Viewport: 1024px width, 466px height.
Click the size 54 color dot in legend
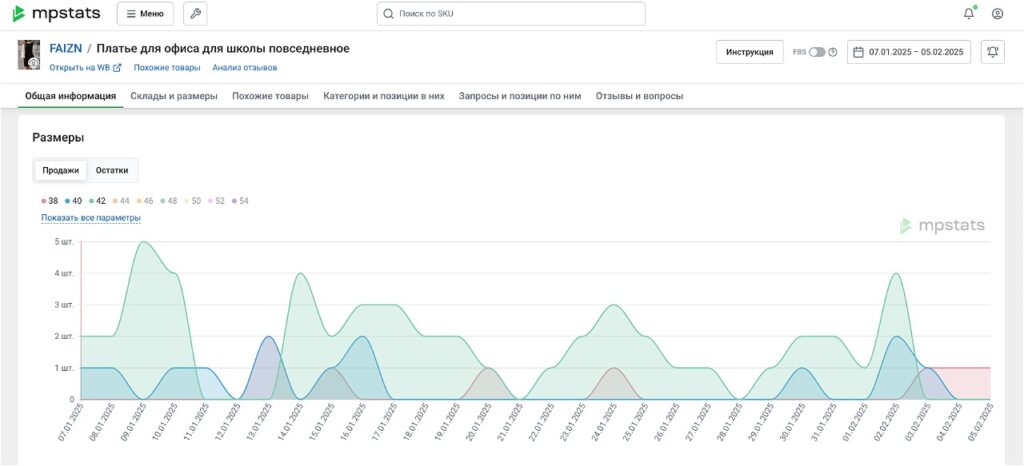point(235,201)
